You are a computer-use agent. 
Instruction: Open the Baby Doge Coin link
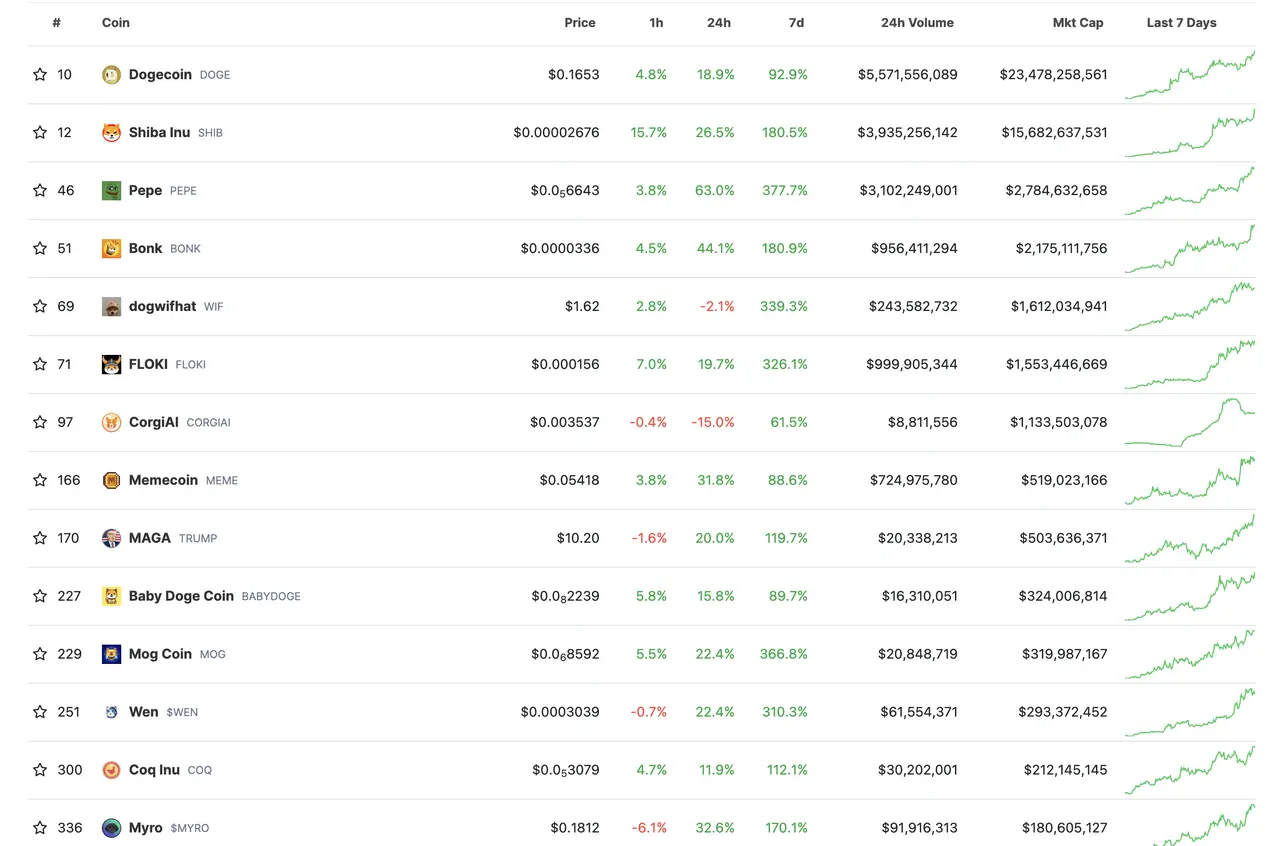coord(181,597)
